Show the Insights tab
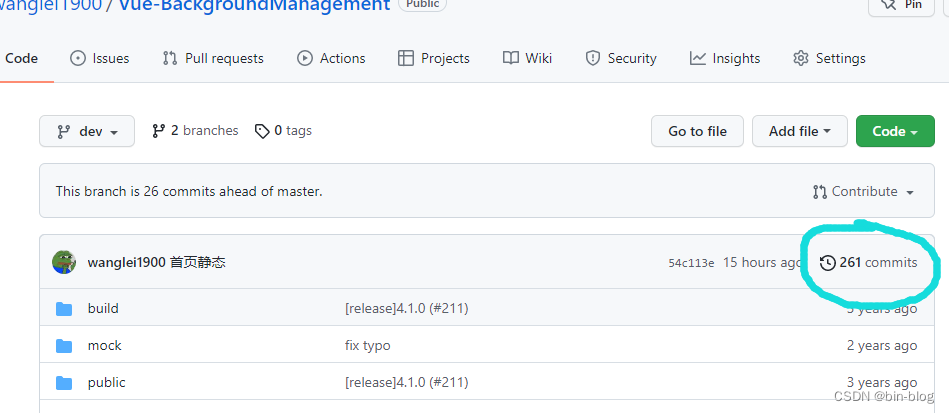The image size is (949, 413). (725, 59)
